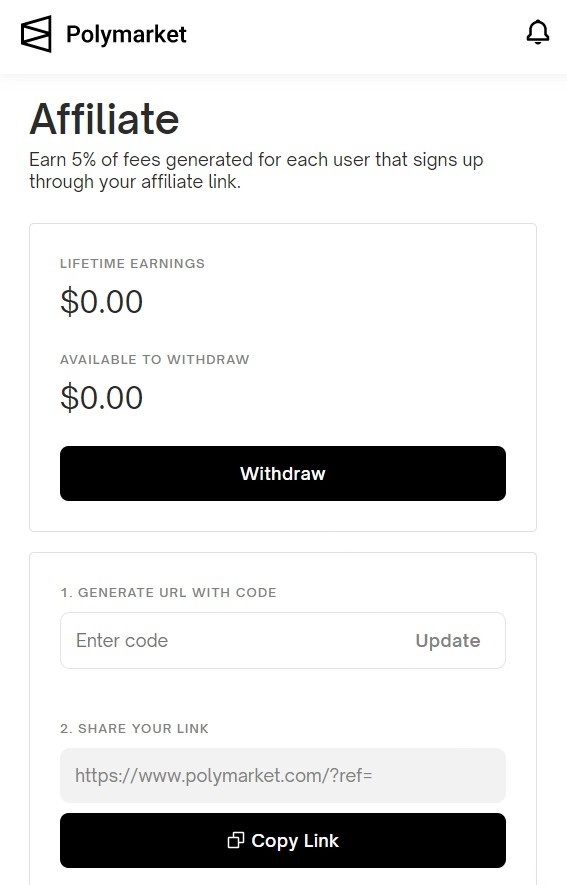Click the Lifetime Earnings $0.00 amount
This screenshot has height=885, width=567.
click(102, 301)
